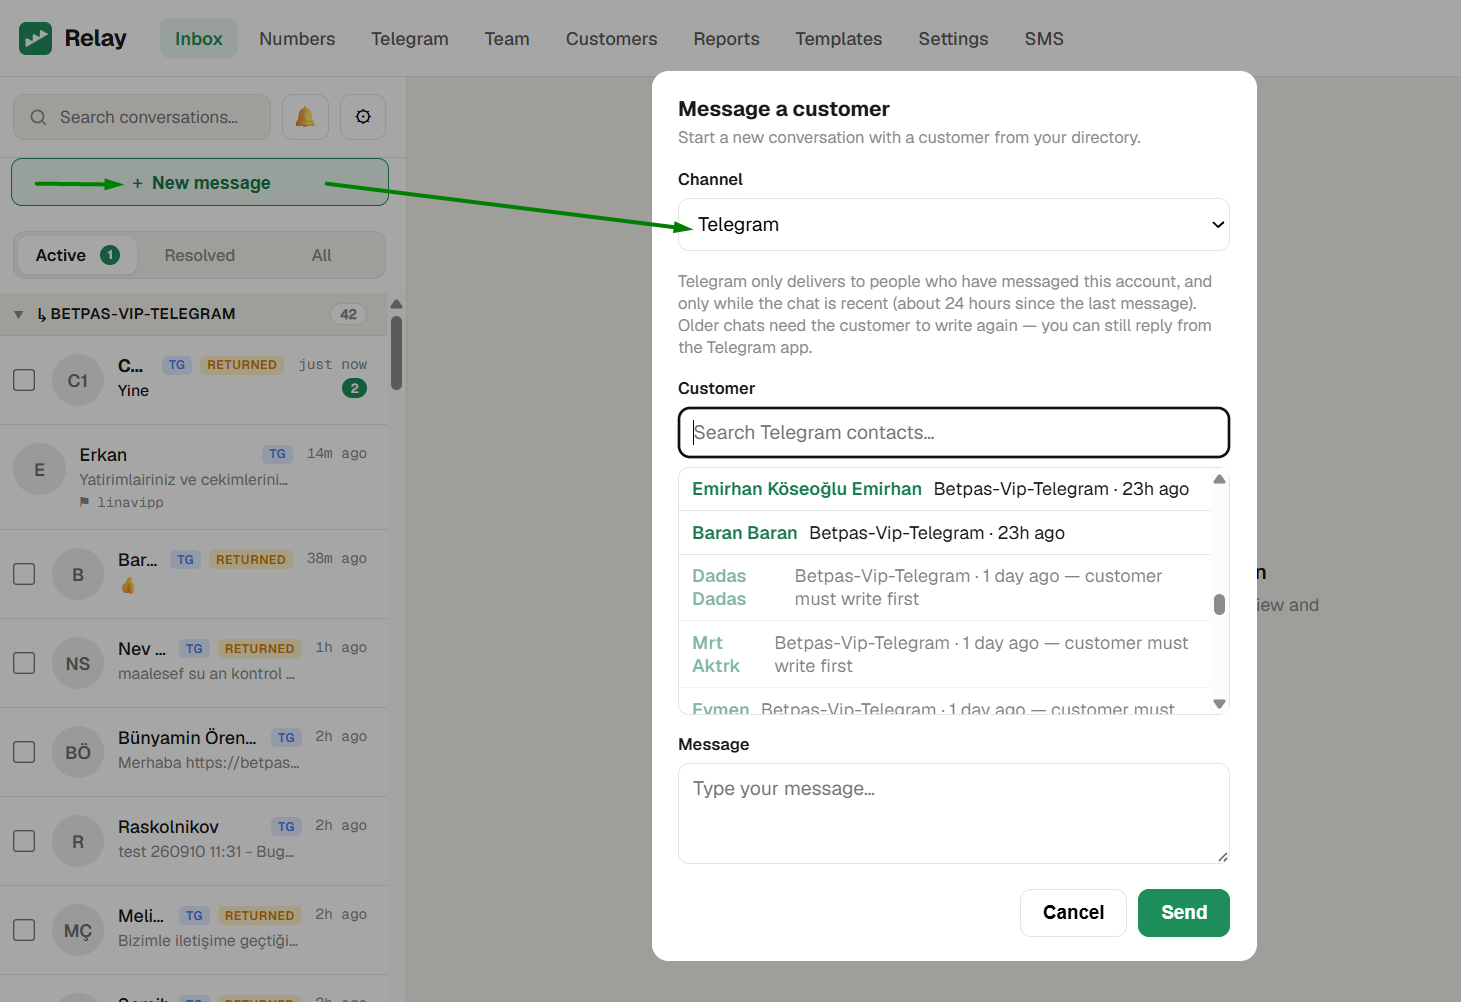Click the NS avatar circle
Viewport: 1461px width, 1002px height.
click(78, 663)
